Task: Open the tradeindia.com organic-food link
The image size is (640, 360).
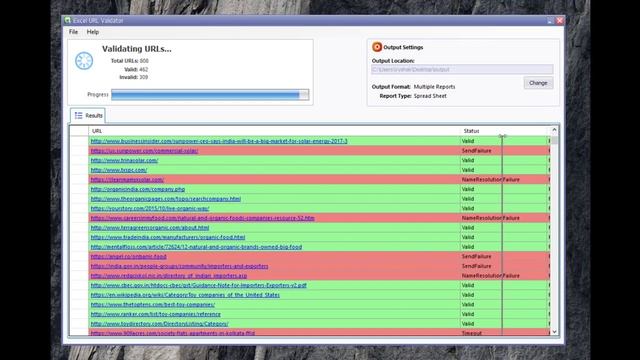Action: [168, 237]
